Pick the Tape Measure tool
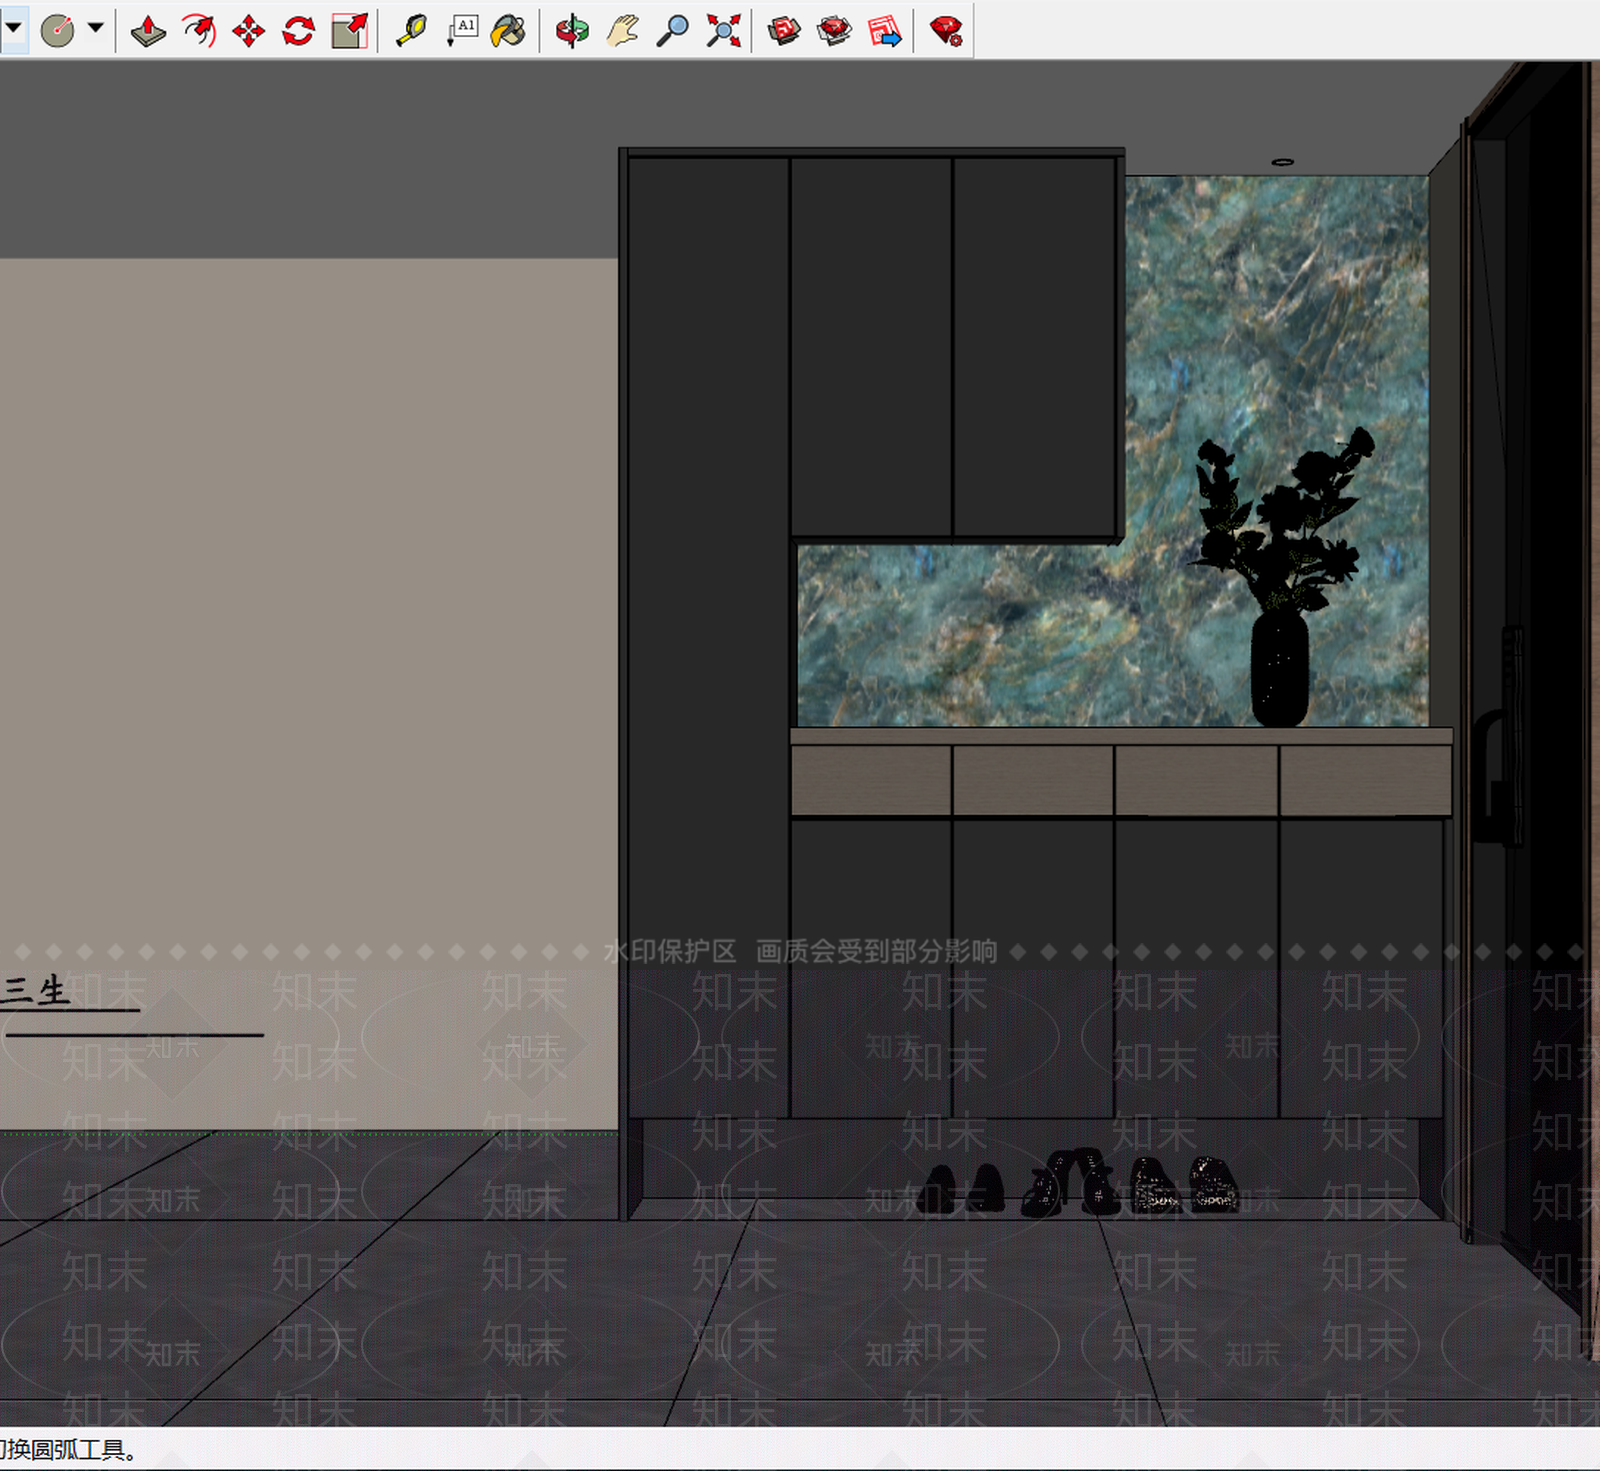 pos(411,31)
